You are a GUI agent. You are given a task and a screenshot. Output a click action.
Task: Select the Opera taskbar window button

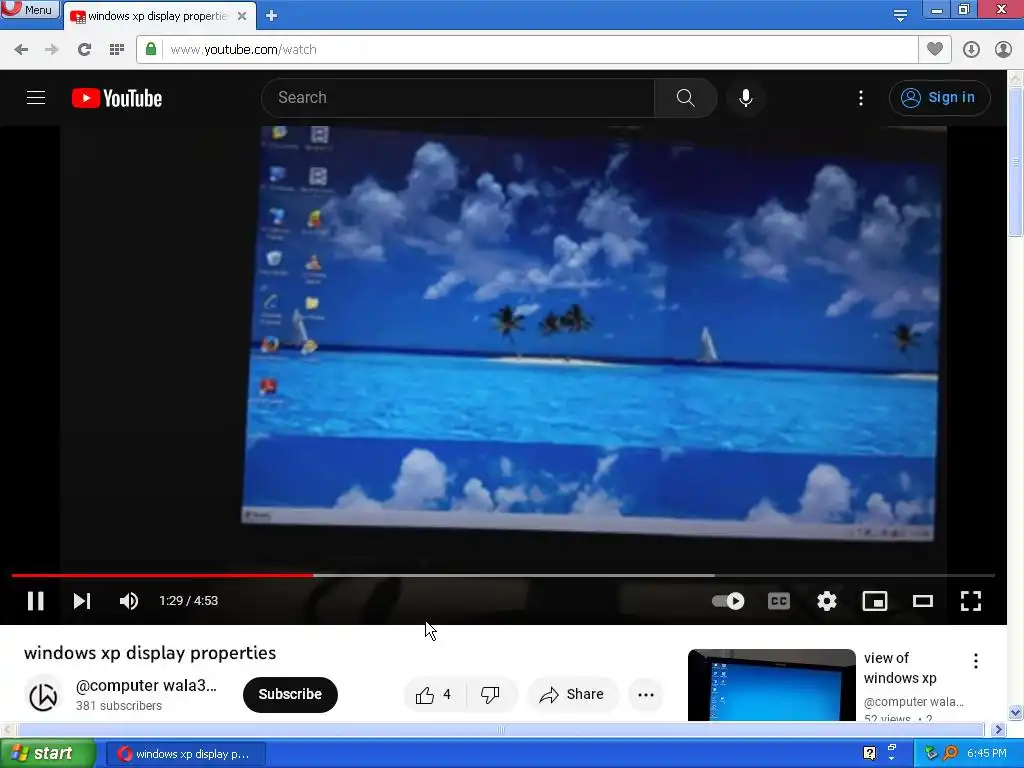pos(186,754)
